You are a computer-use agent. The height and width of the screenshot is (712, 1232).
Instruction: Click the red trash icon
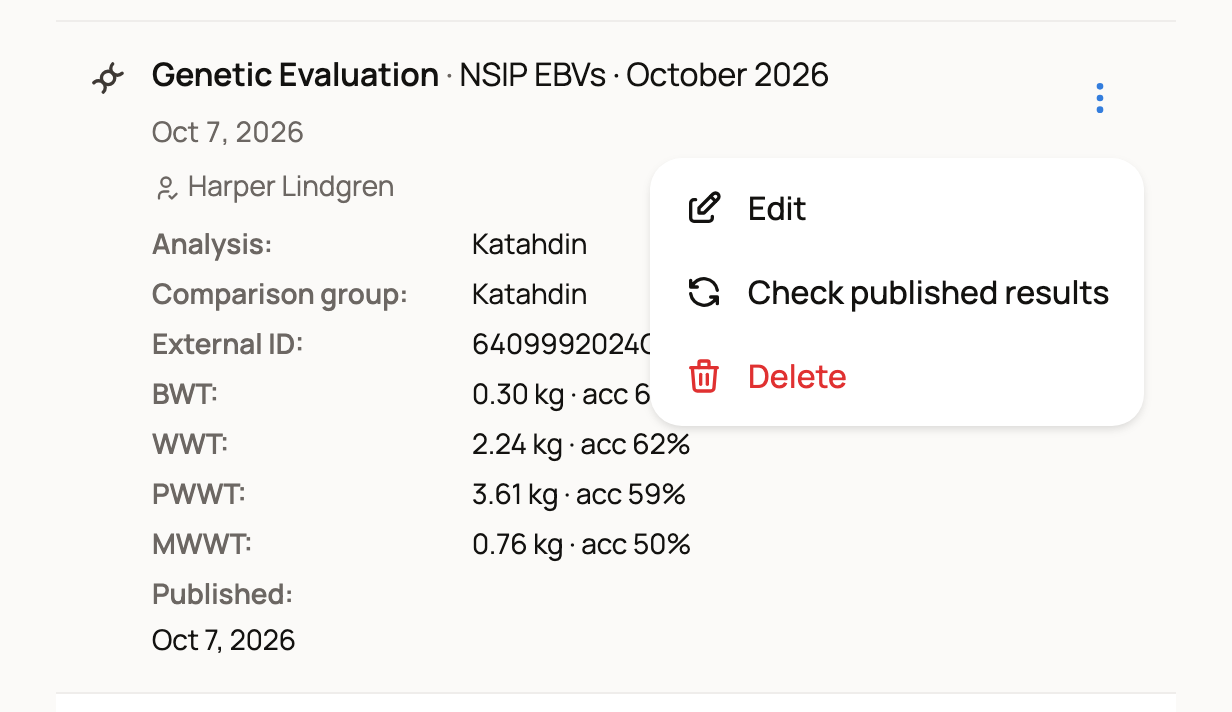coord(705,376)
